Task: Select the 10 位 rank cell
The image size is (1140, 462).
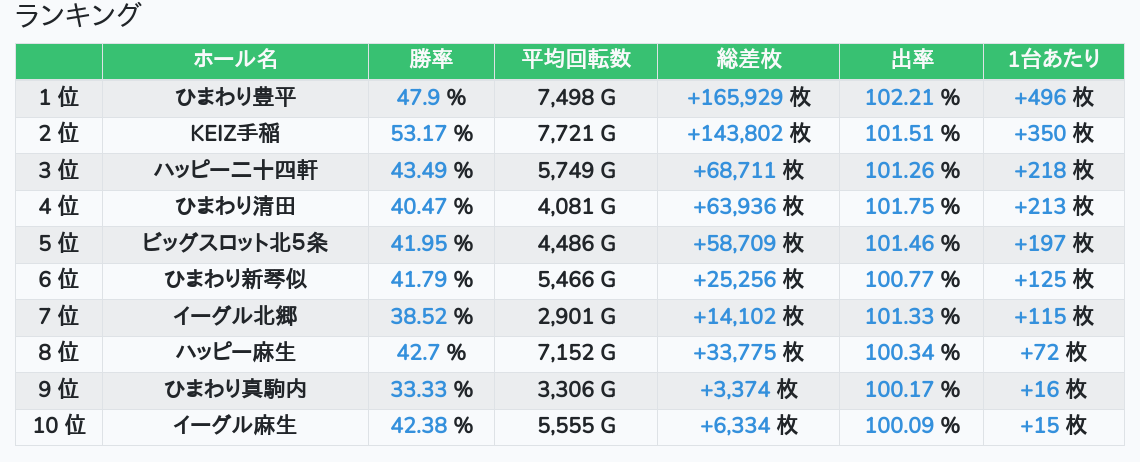Action: point(59,426)
